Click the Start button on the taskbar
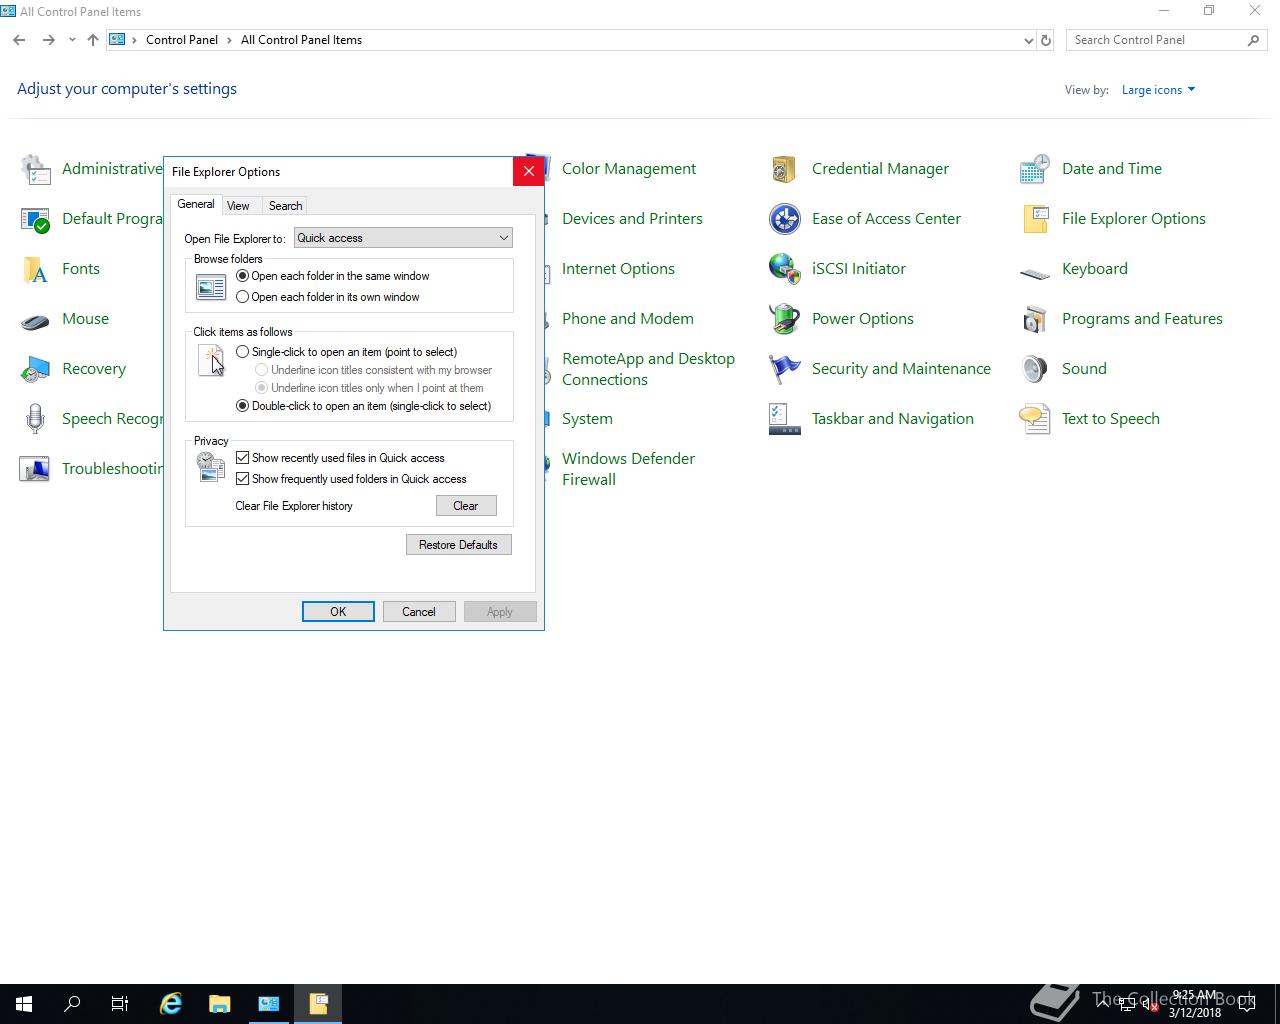This screenshot has height=1024, width=1280. tap(24, 1004)
